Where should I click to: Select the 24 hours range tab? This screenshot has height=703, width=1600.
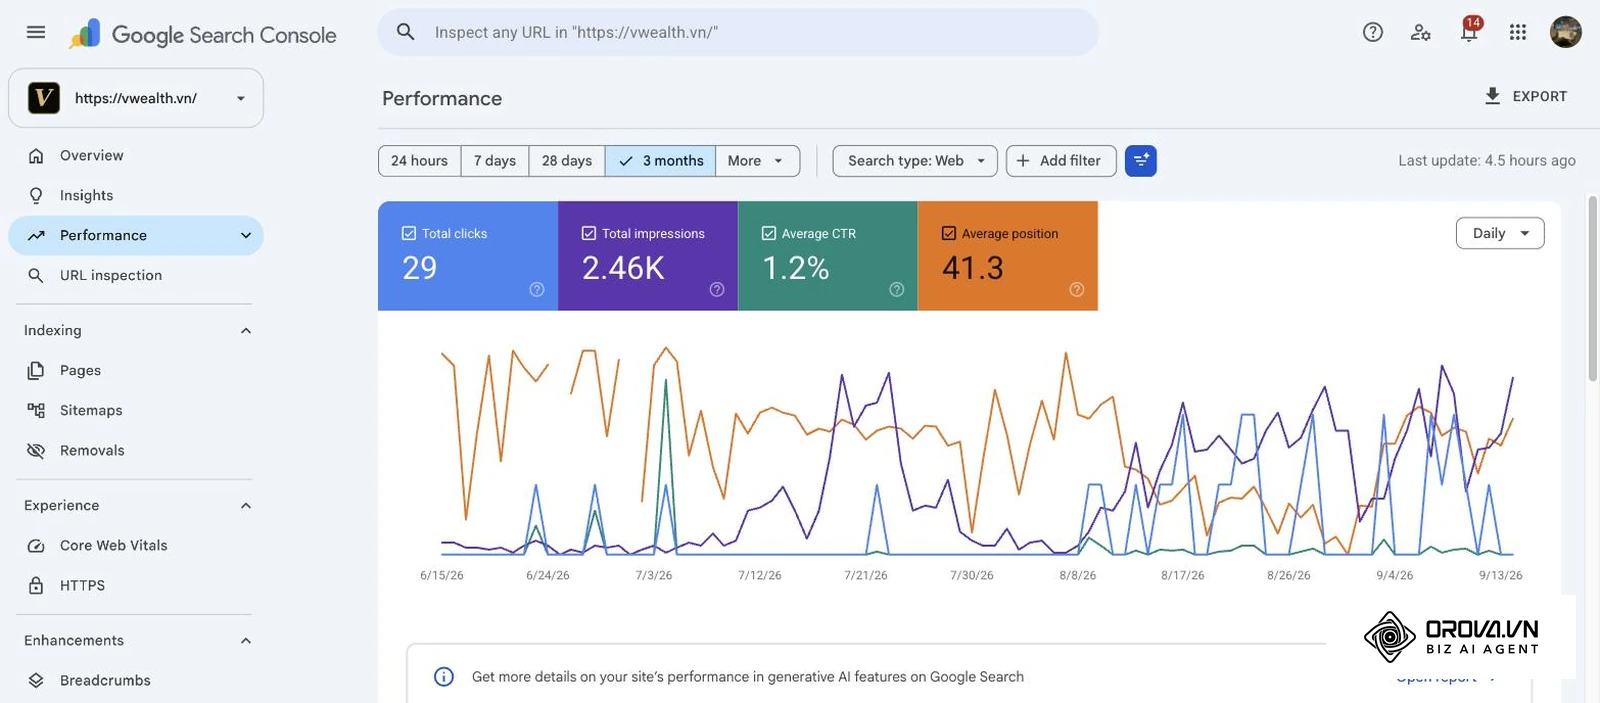tap(420, 161)
